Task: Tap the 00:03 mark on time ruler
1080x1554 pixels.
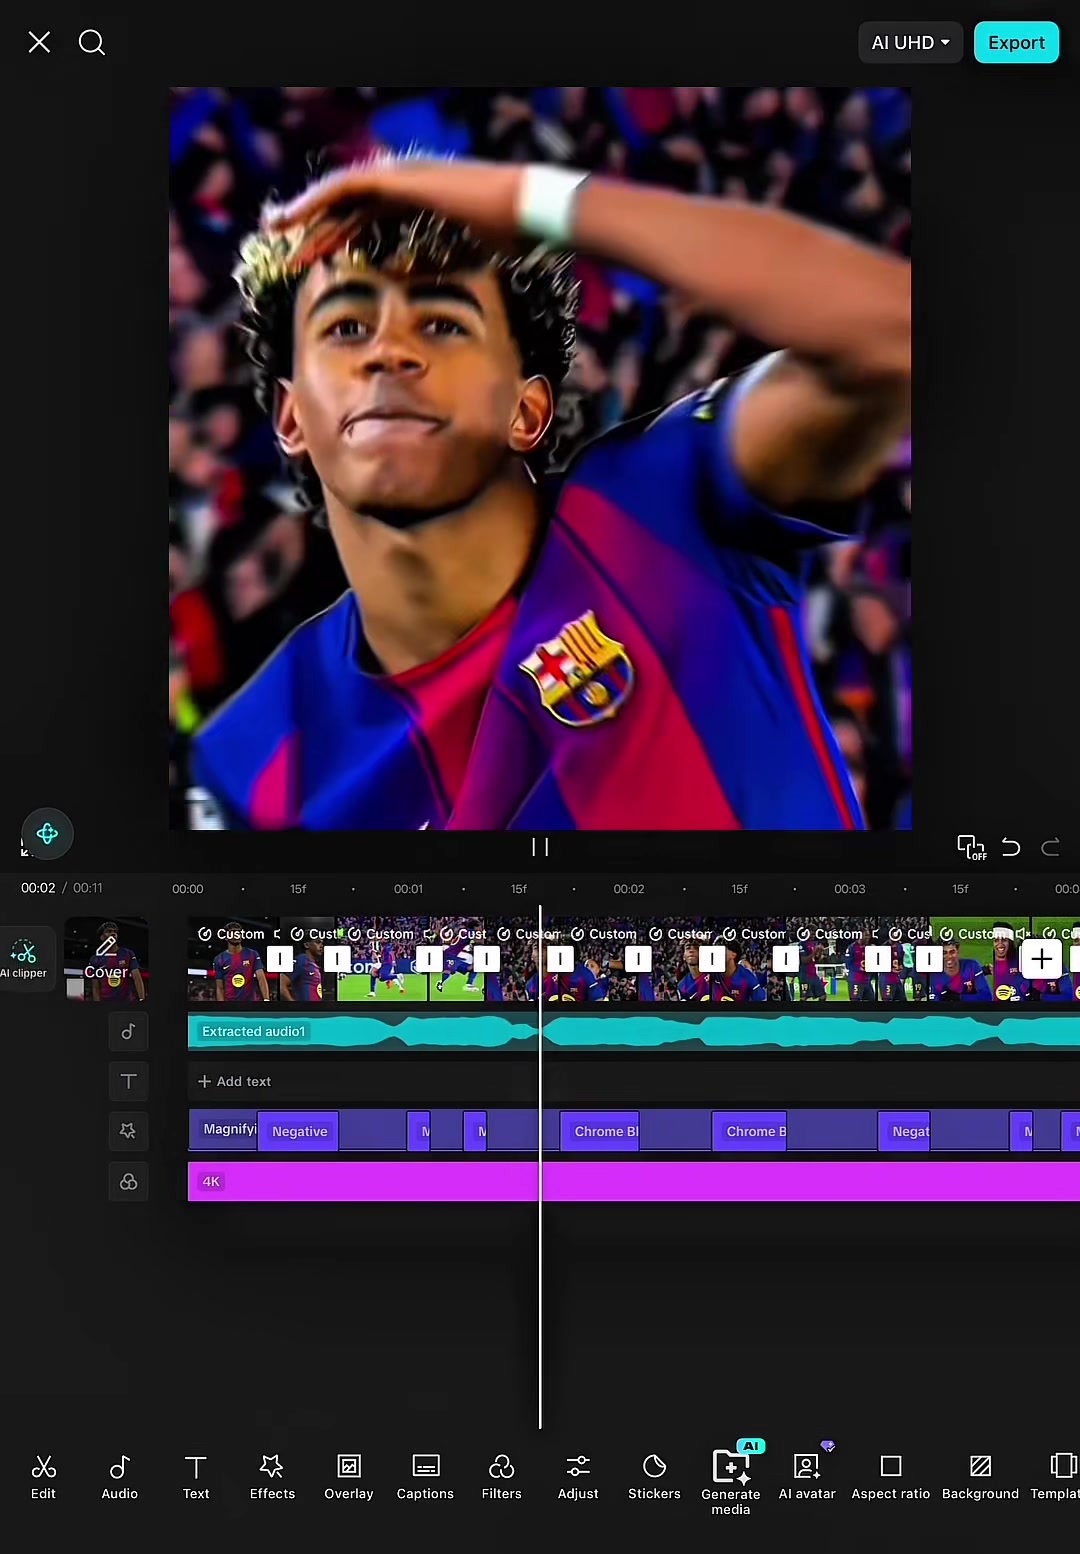Action: (850, 889)
